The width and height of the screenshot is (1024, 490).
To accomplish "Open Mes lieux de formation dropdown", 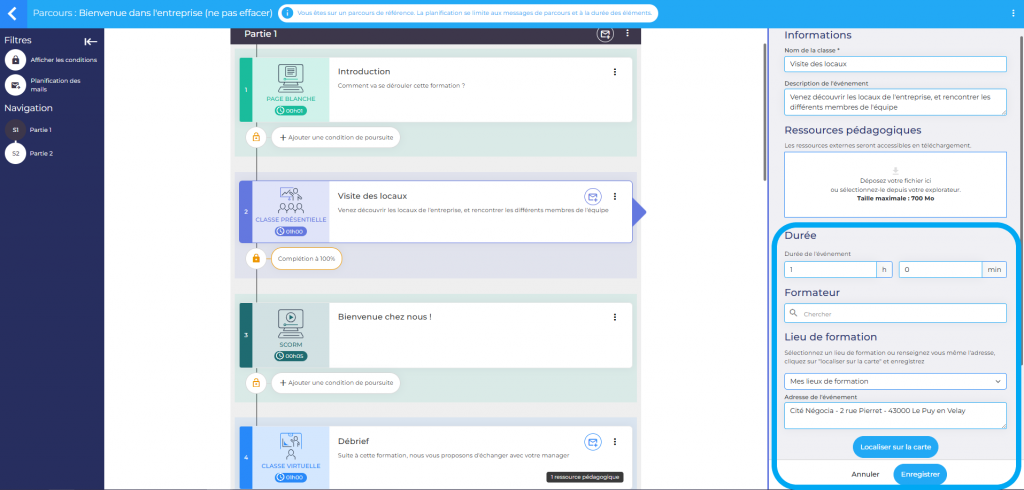I will tap(895, 381).
